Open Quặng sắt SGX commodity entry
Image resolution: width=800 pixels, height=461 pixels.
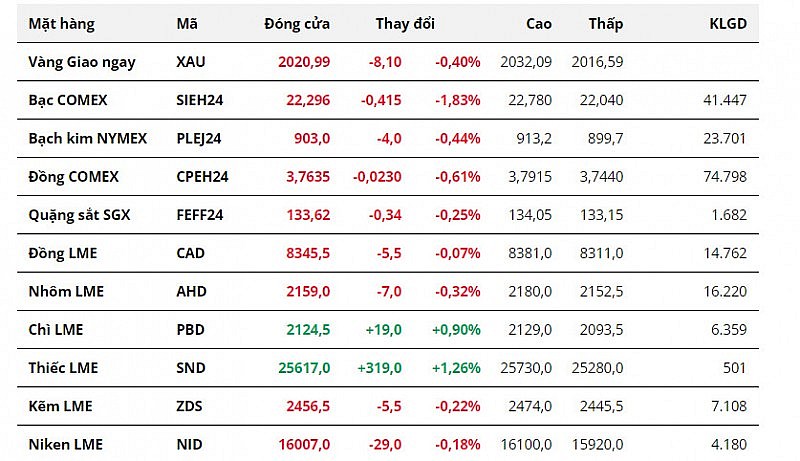(76, 215)
